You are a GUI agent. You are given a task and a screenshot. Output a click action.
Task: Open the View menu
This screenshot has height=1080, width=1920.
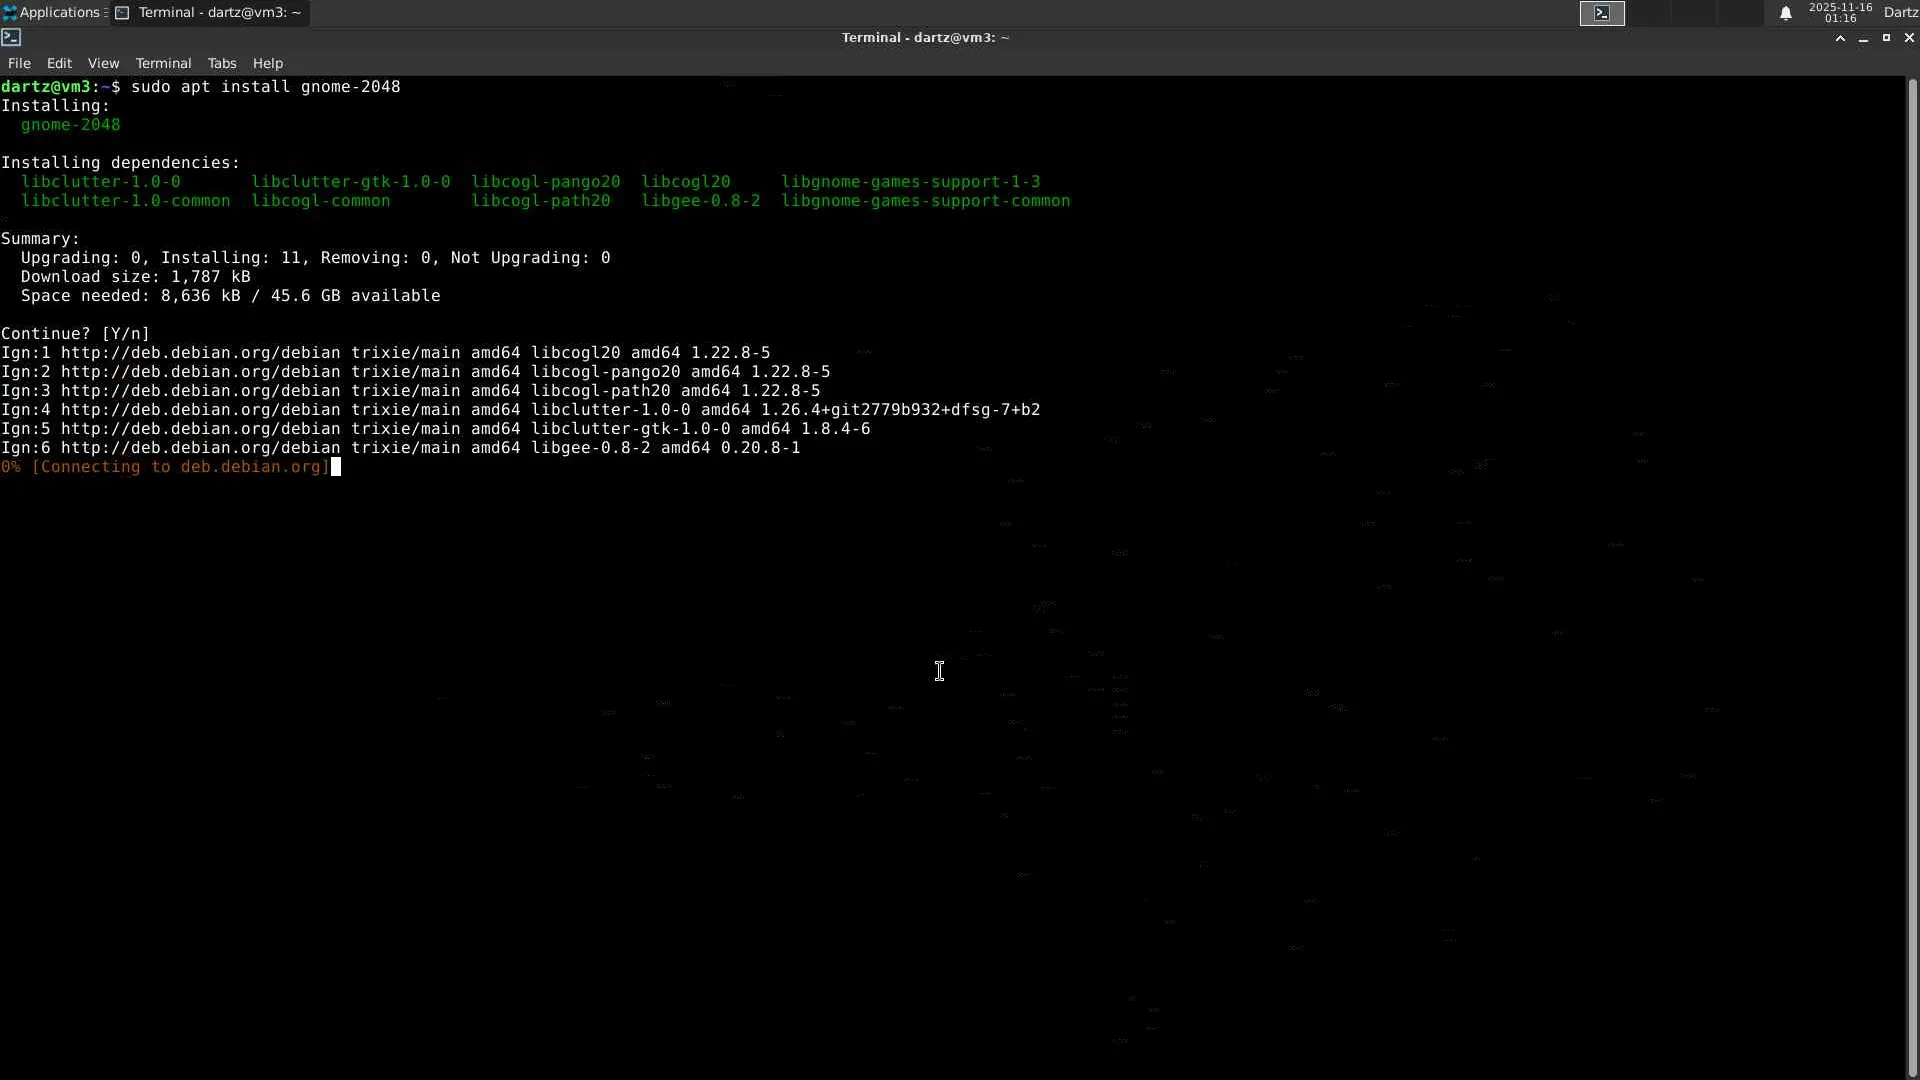coord(103,63)
